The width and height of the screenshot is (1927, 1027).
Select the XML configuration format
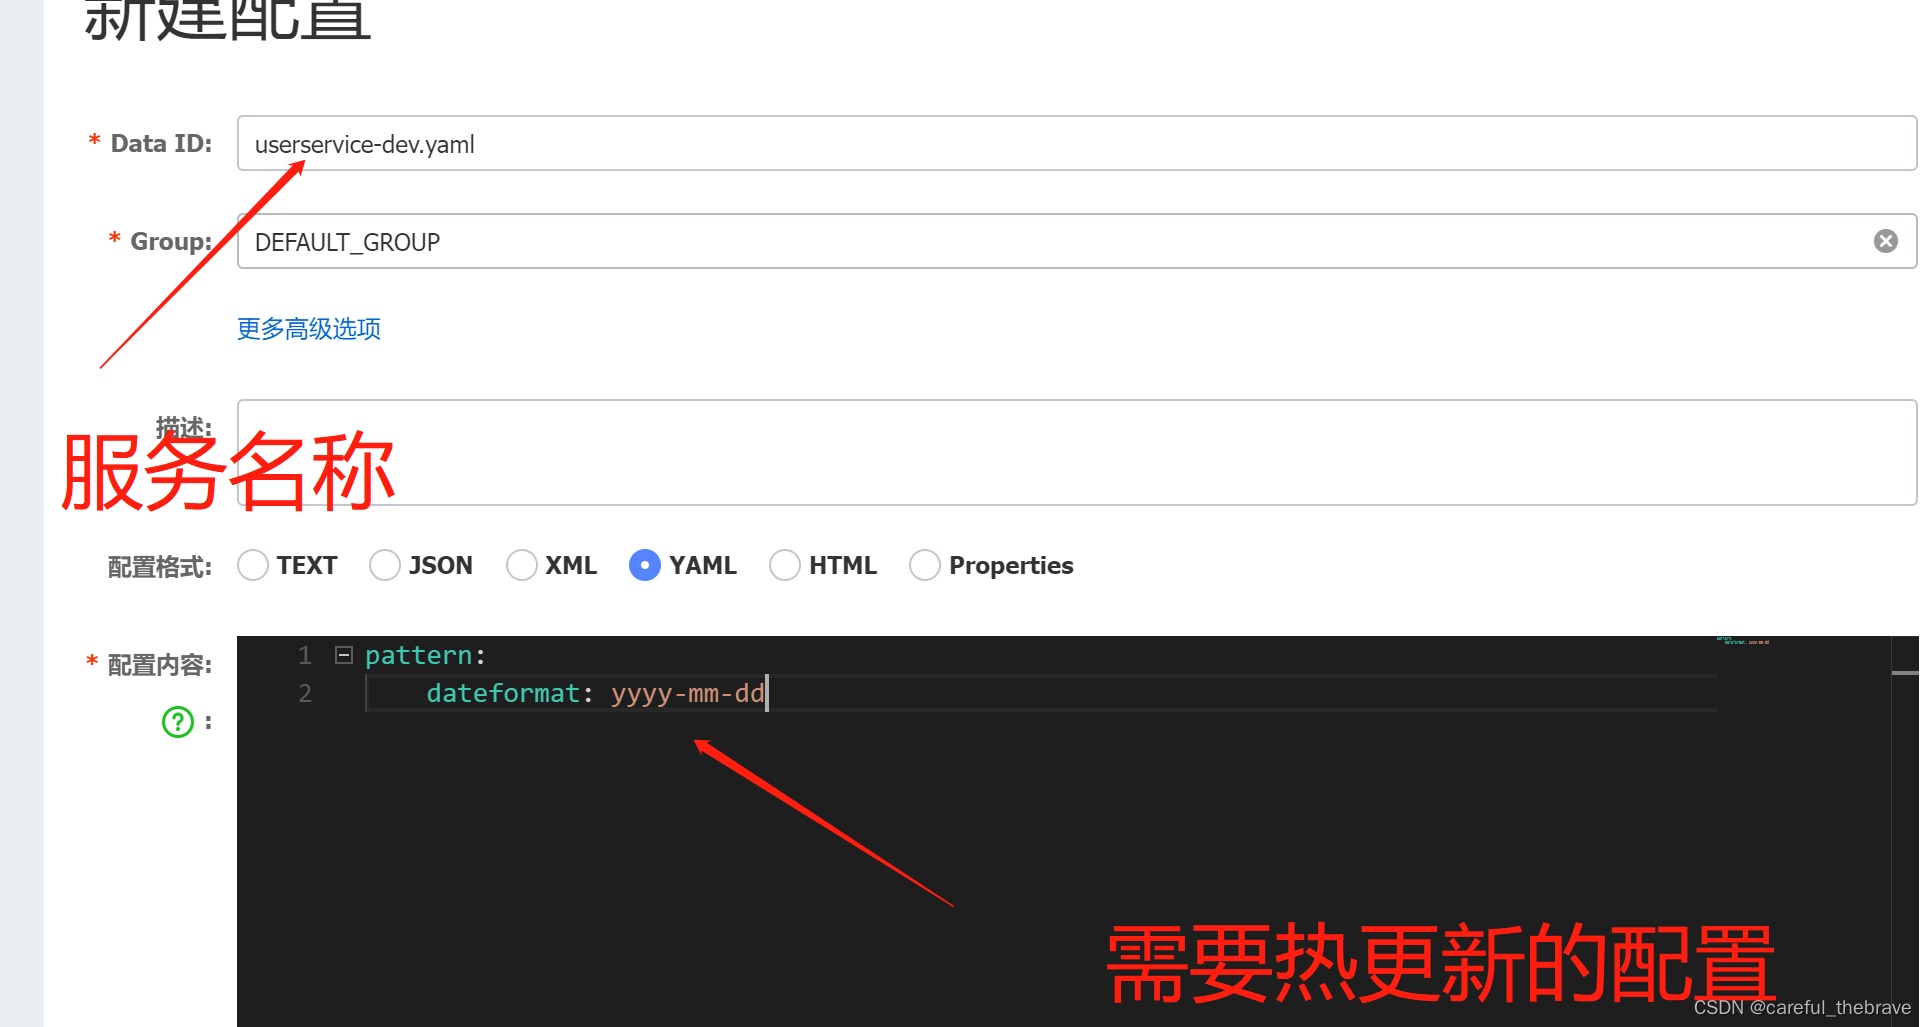[521, 565]
